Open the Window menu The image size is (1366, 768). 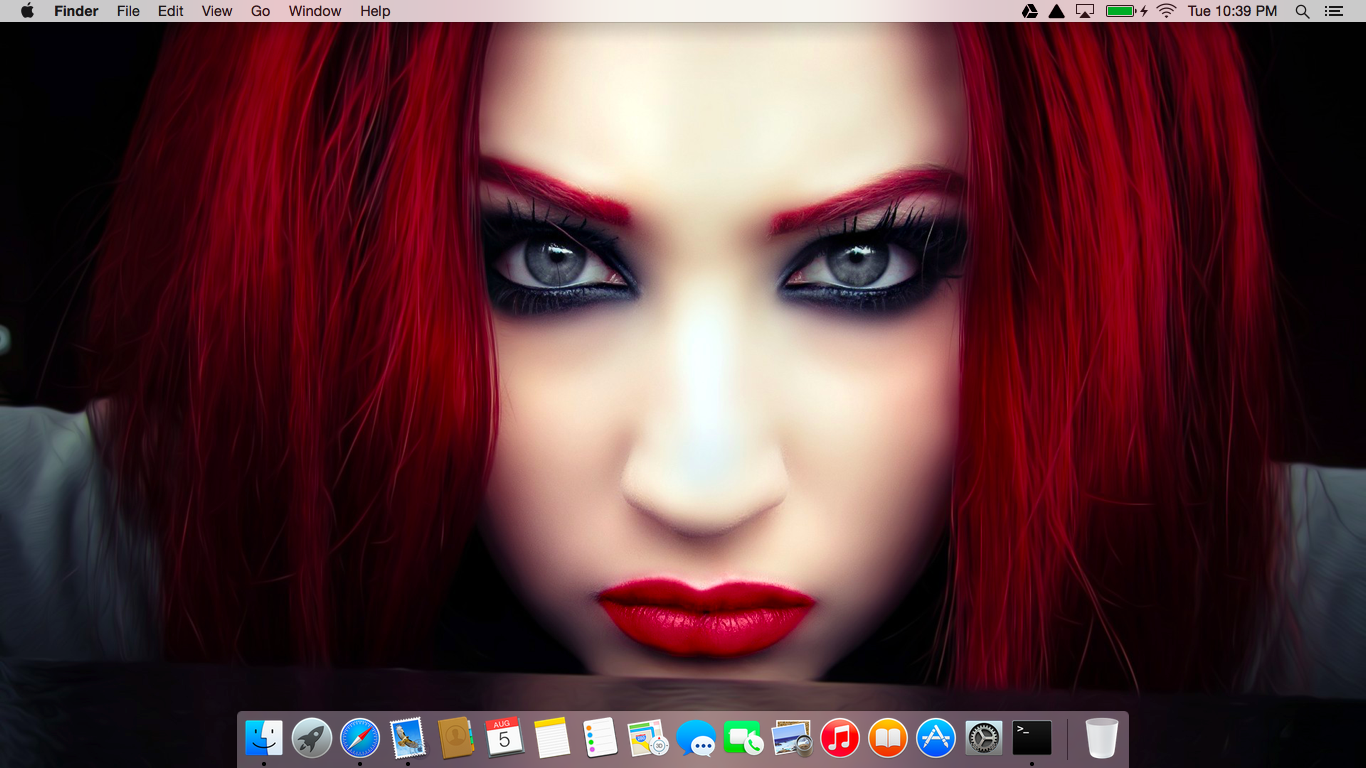315,11
